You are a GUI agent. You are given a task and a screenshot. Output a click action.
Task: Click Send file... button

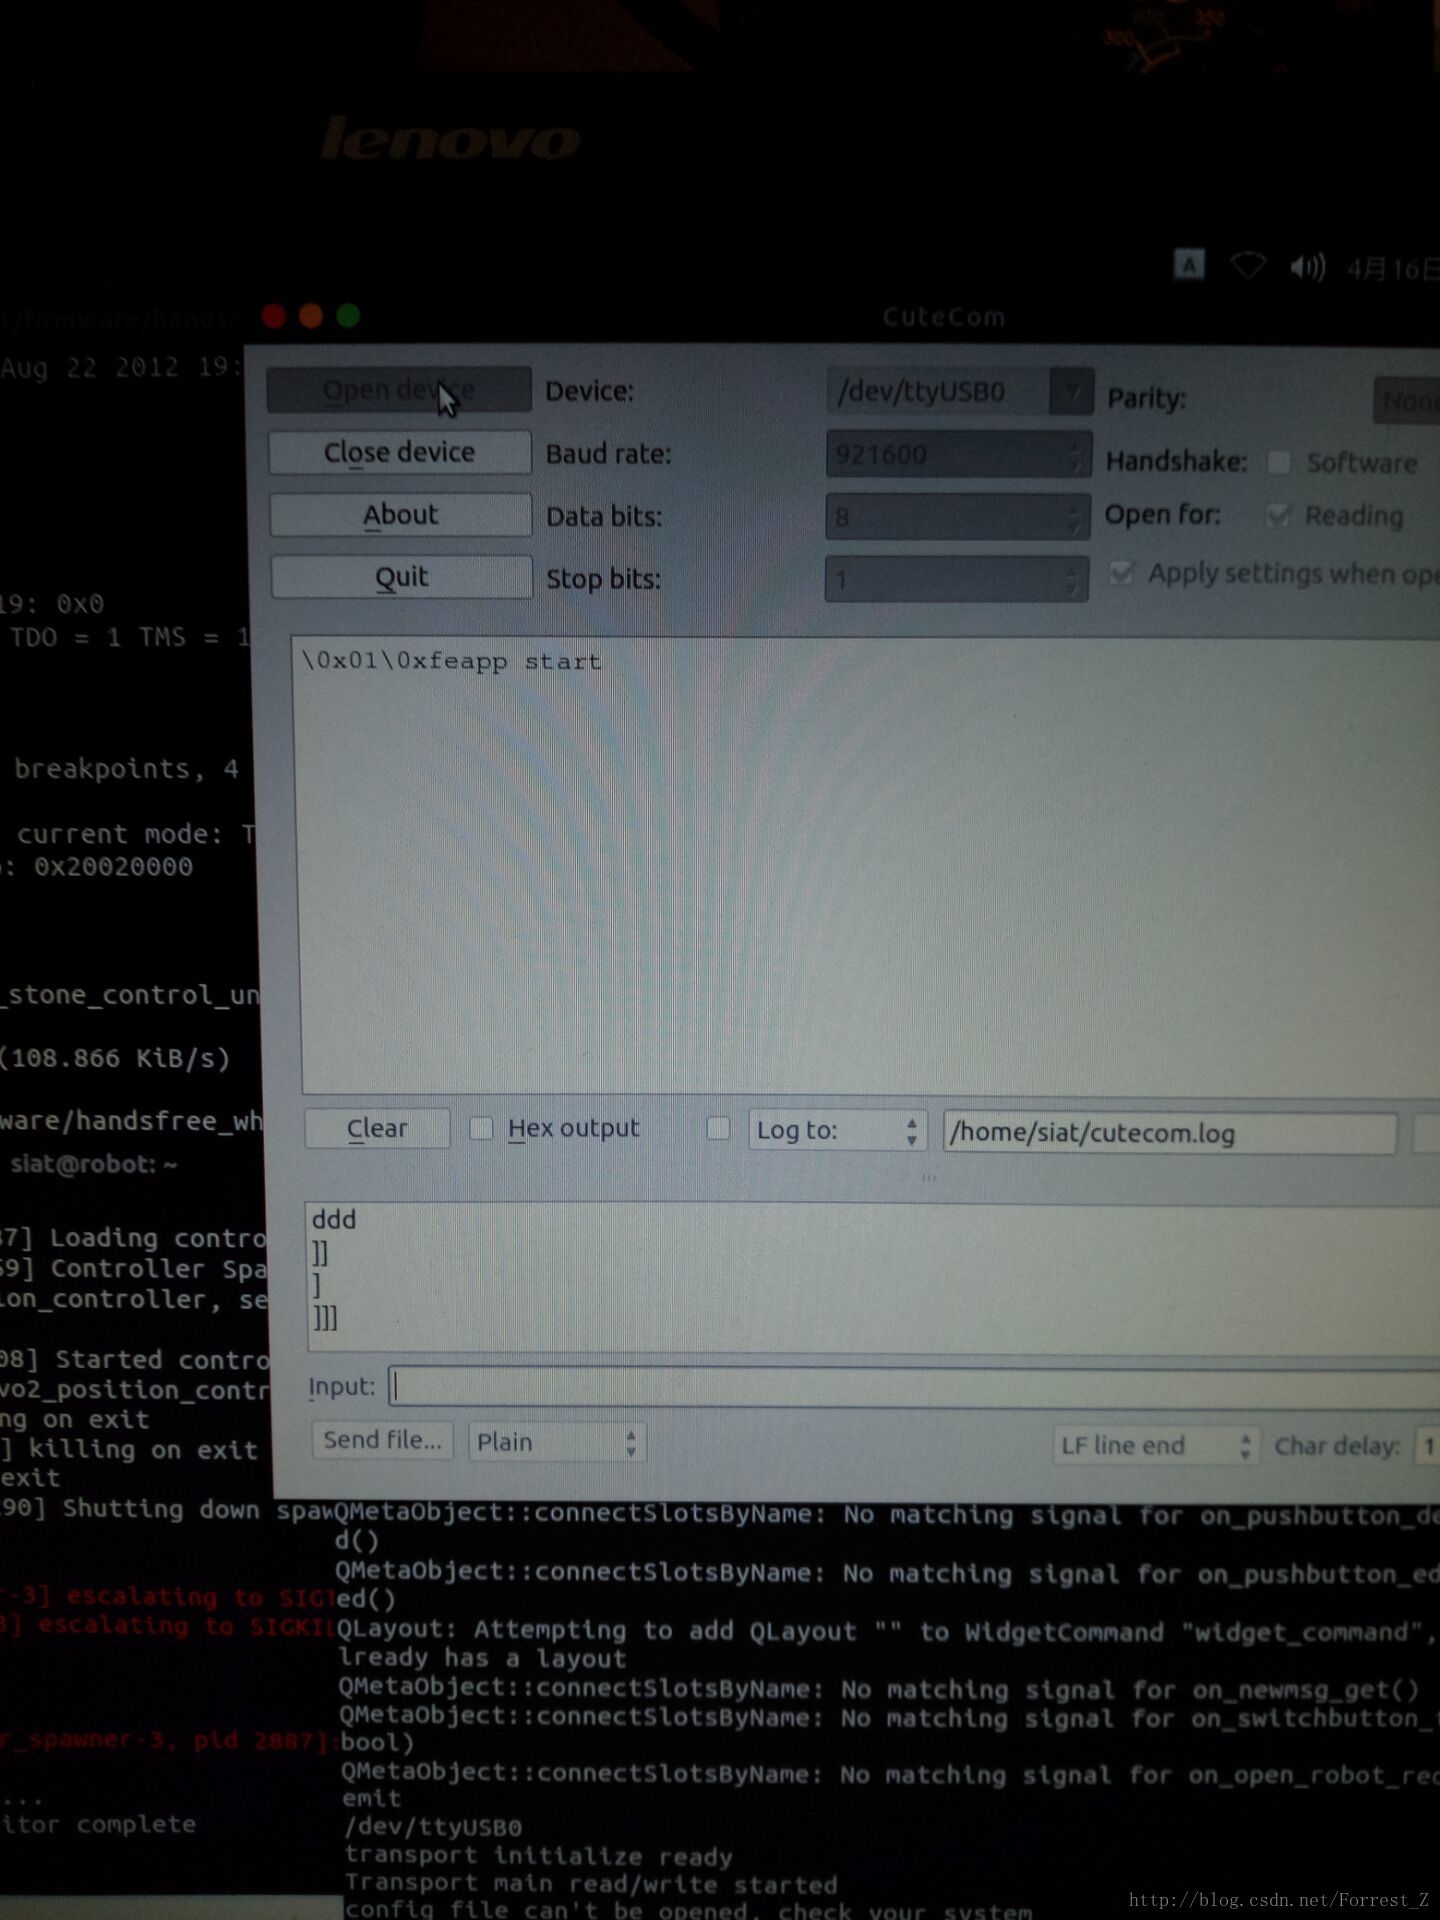coord(382,1440)
